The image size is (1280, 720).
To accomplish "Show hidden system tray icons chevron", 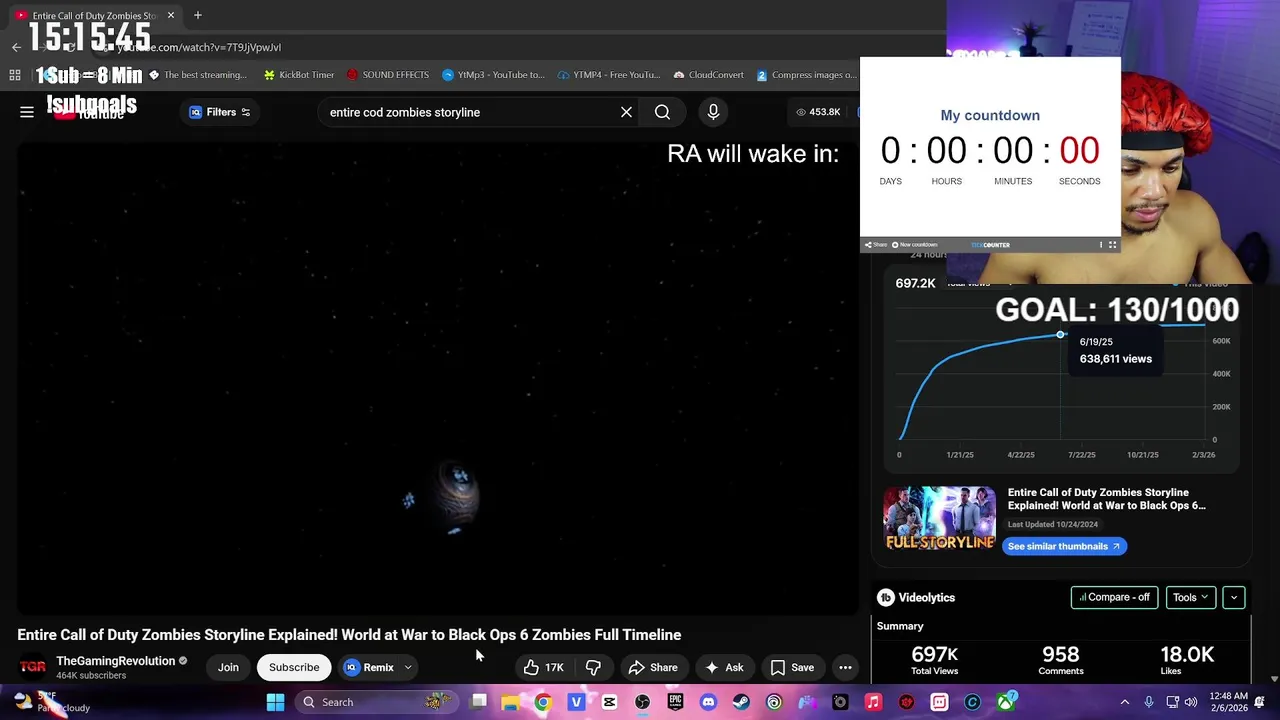I will click(1124, 702).
